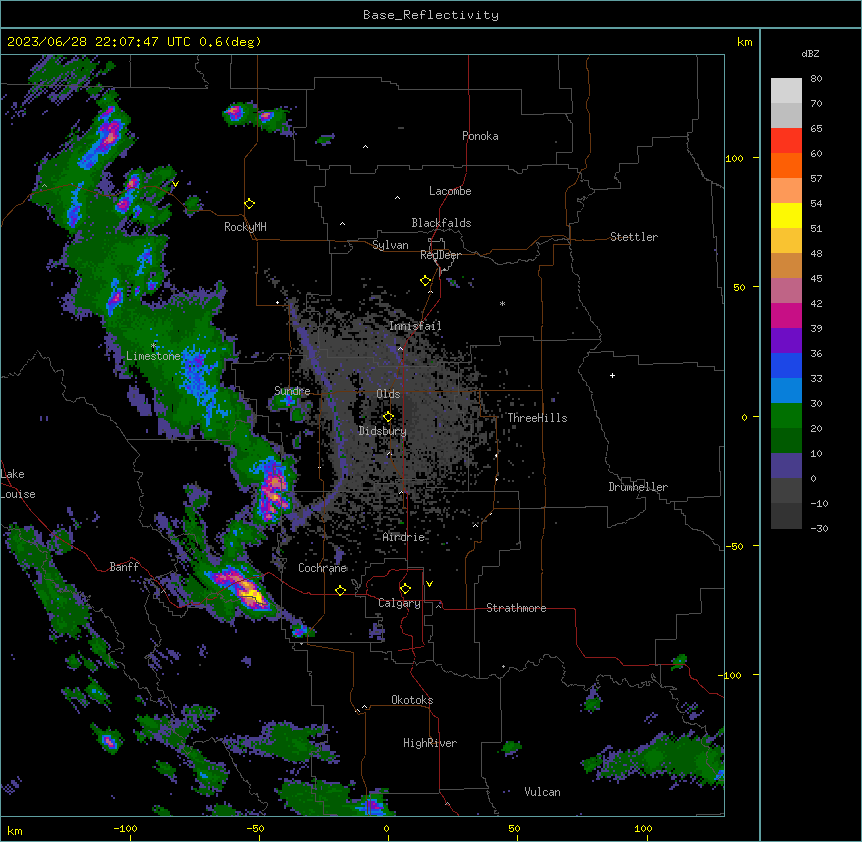This screenshot has width=862, height=842.
Task: Click the orange 57-60 dBZ legend swatch
Action: [786, 165]
